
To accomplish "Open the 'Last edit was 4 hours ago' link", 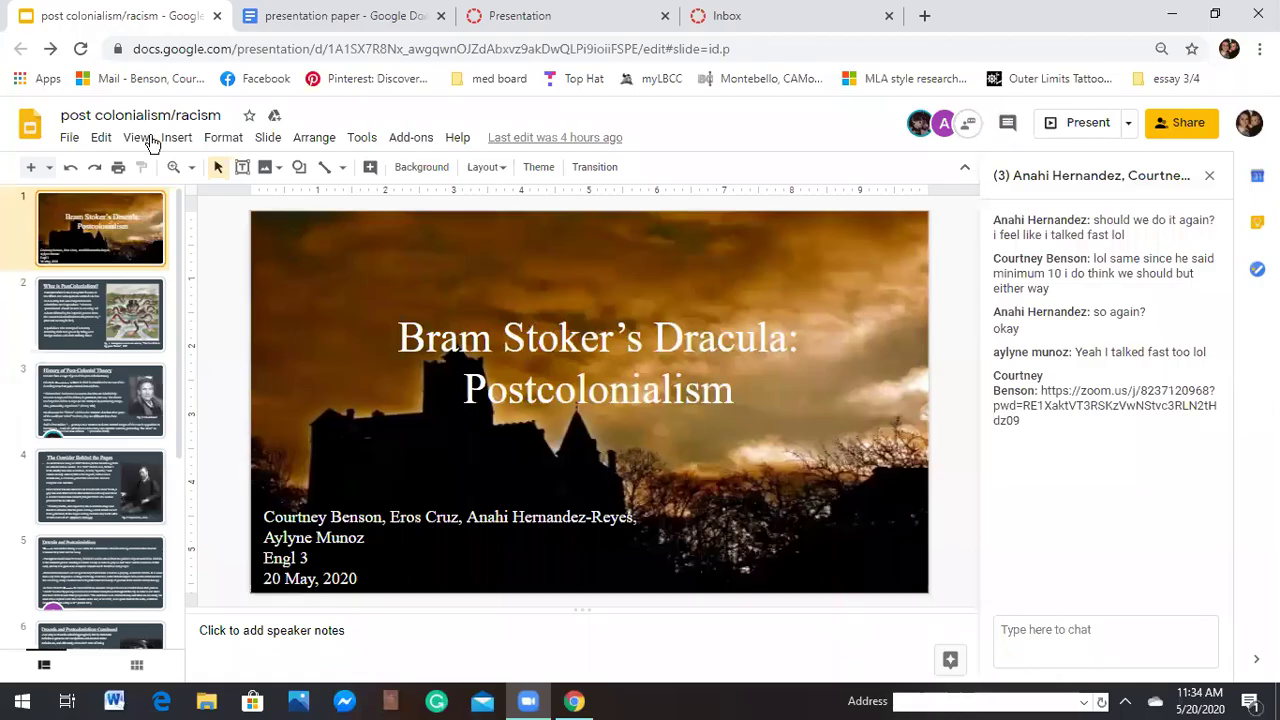I will click(x=554, y=137).
